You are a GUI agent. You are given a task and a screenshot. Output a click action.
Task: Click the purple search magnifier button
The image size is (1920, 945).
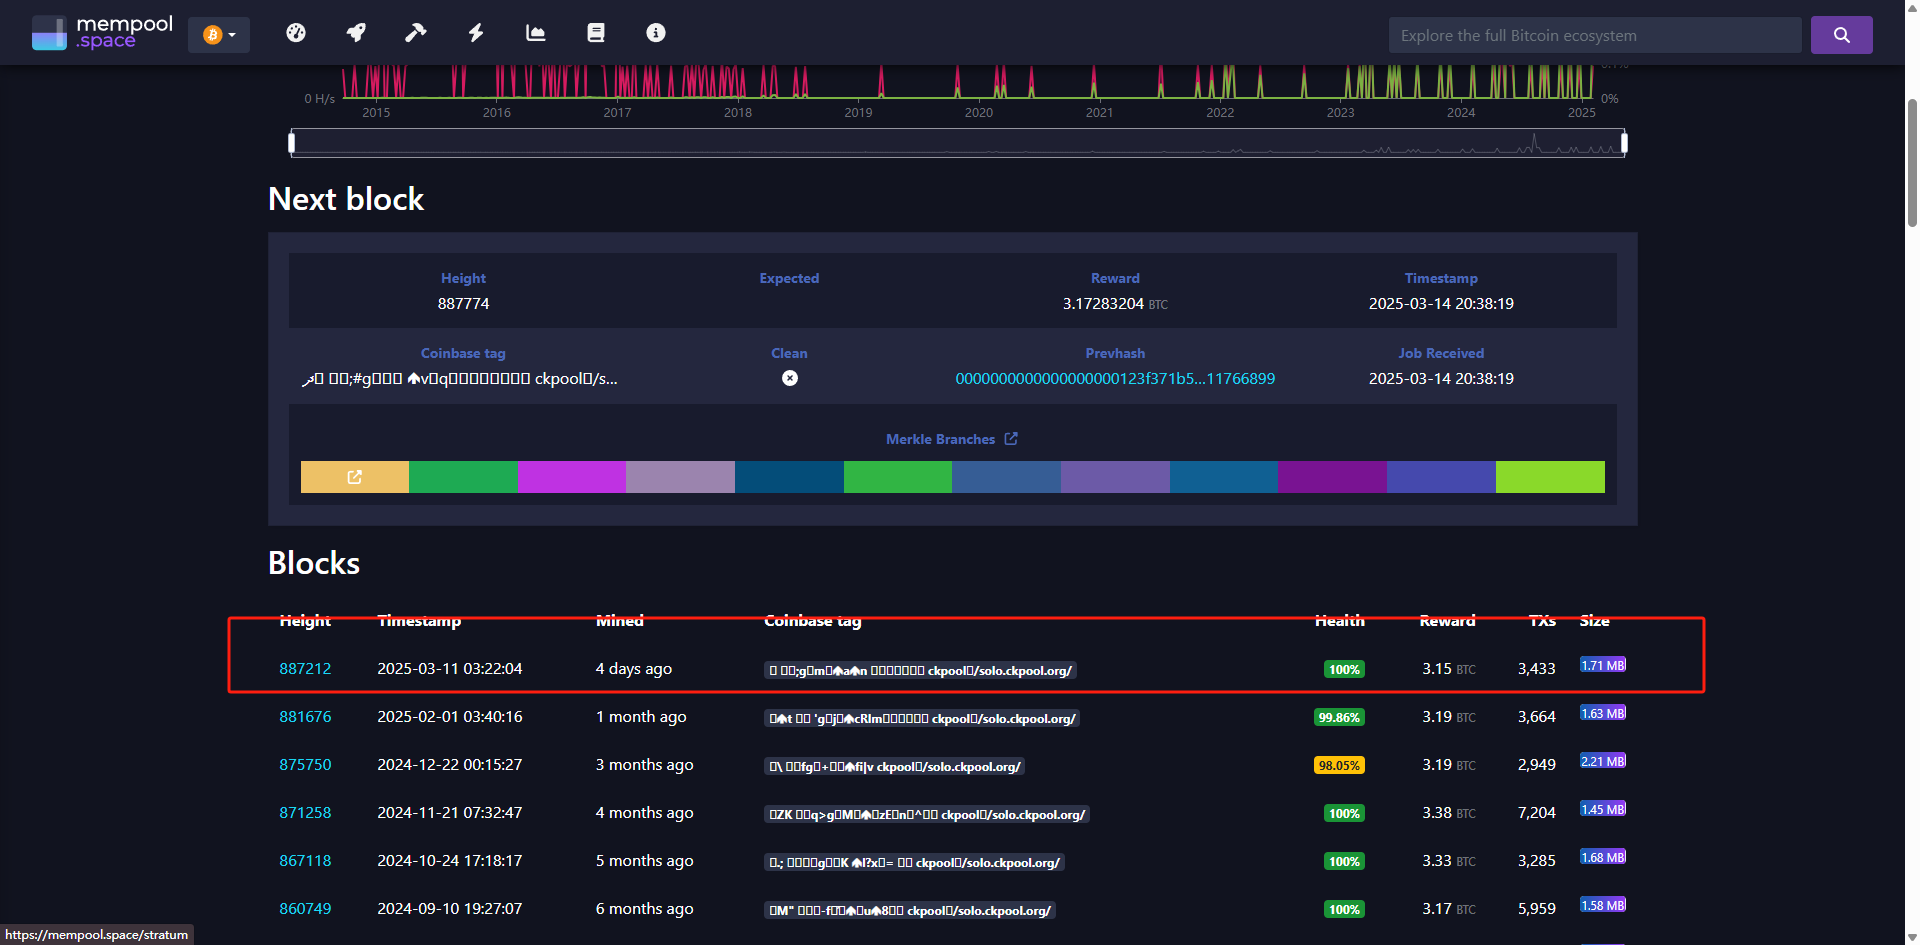(1841, 35)
